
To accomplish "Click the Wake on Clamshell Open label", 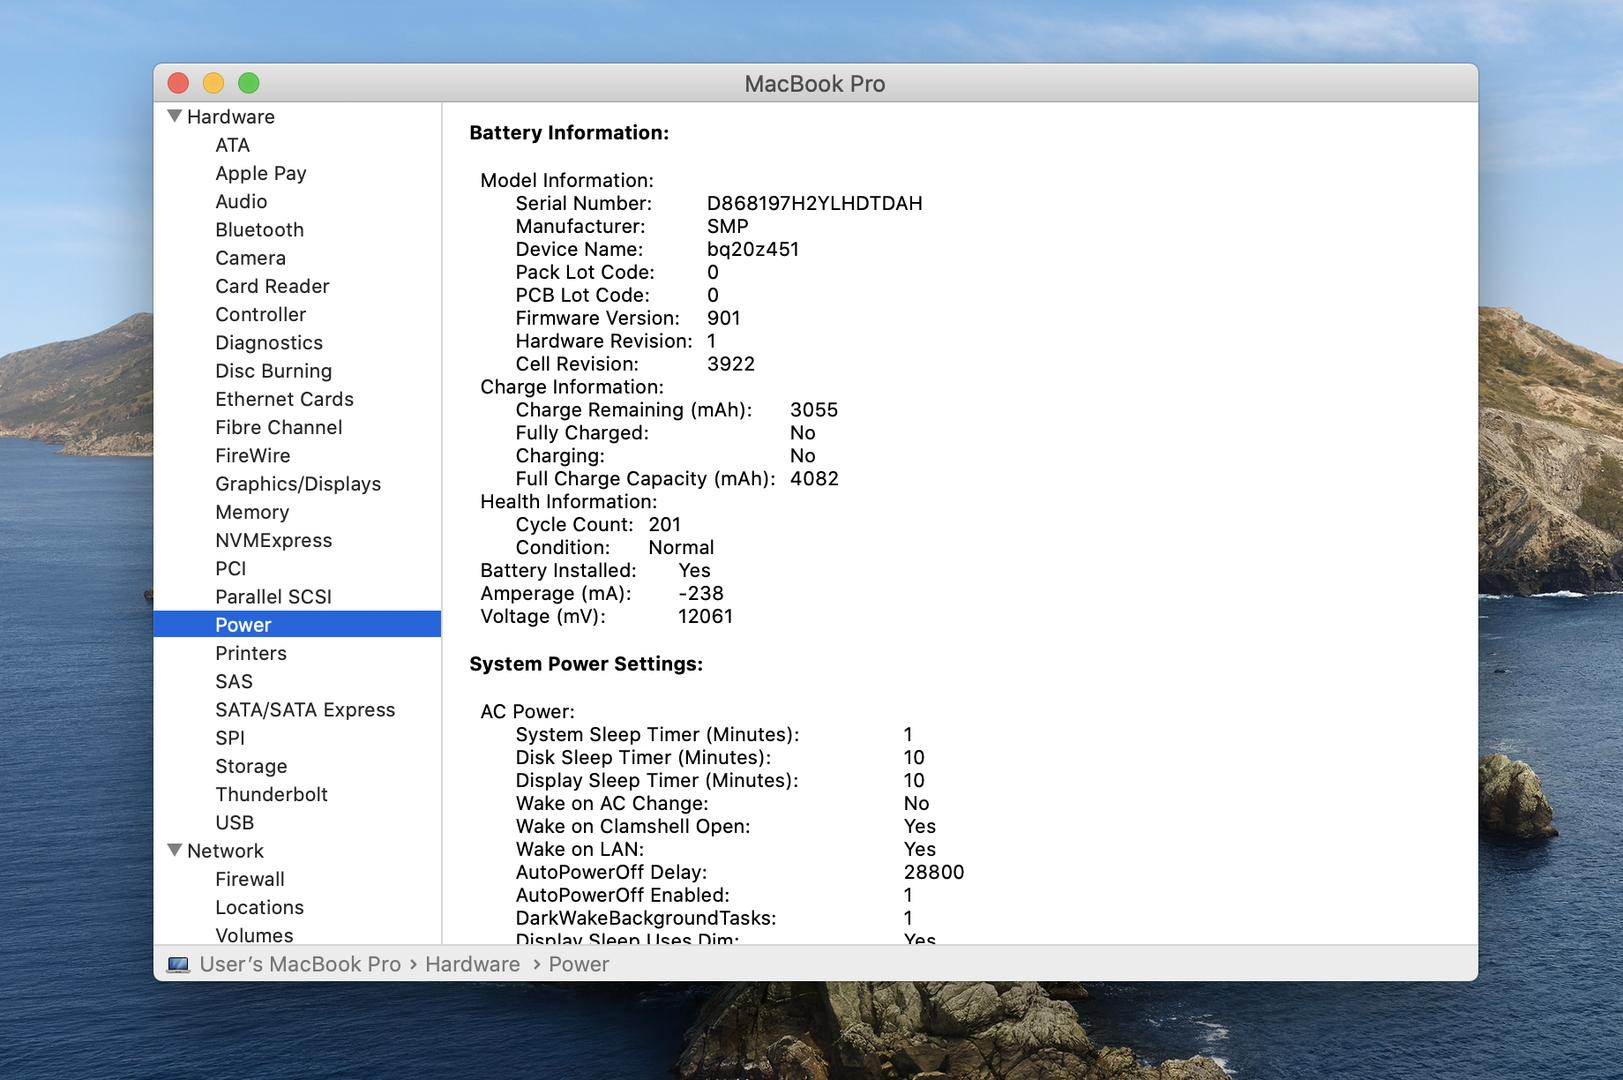I will tap(633, 826).
